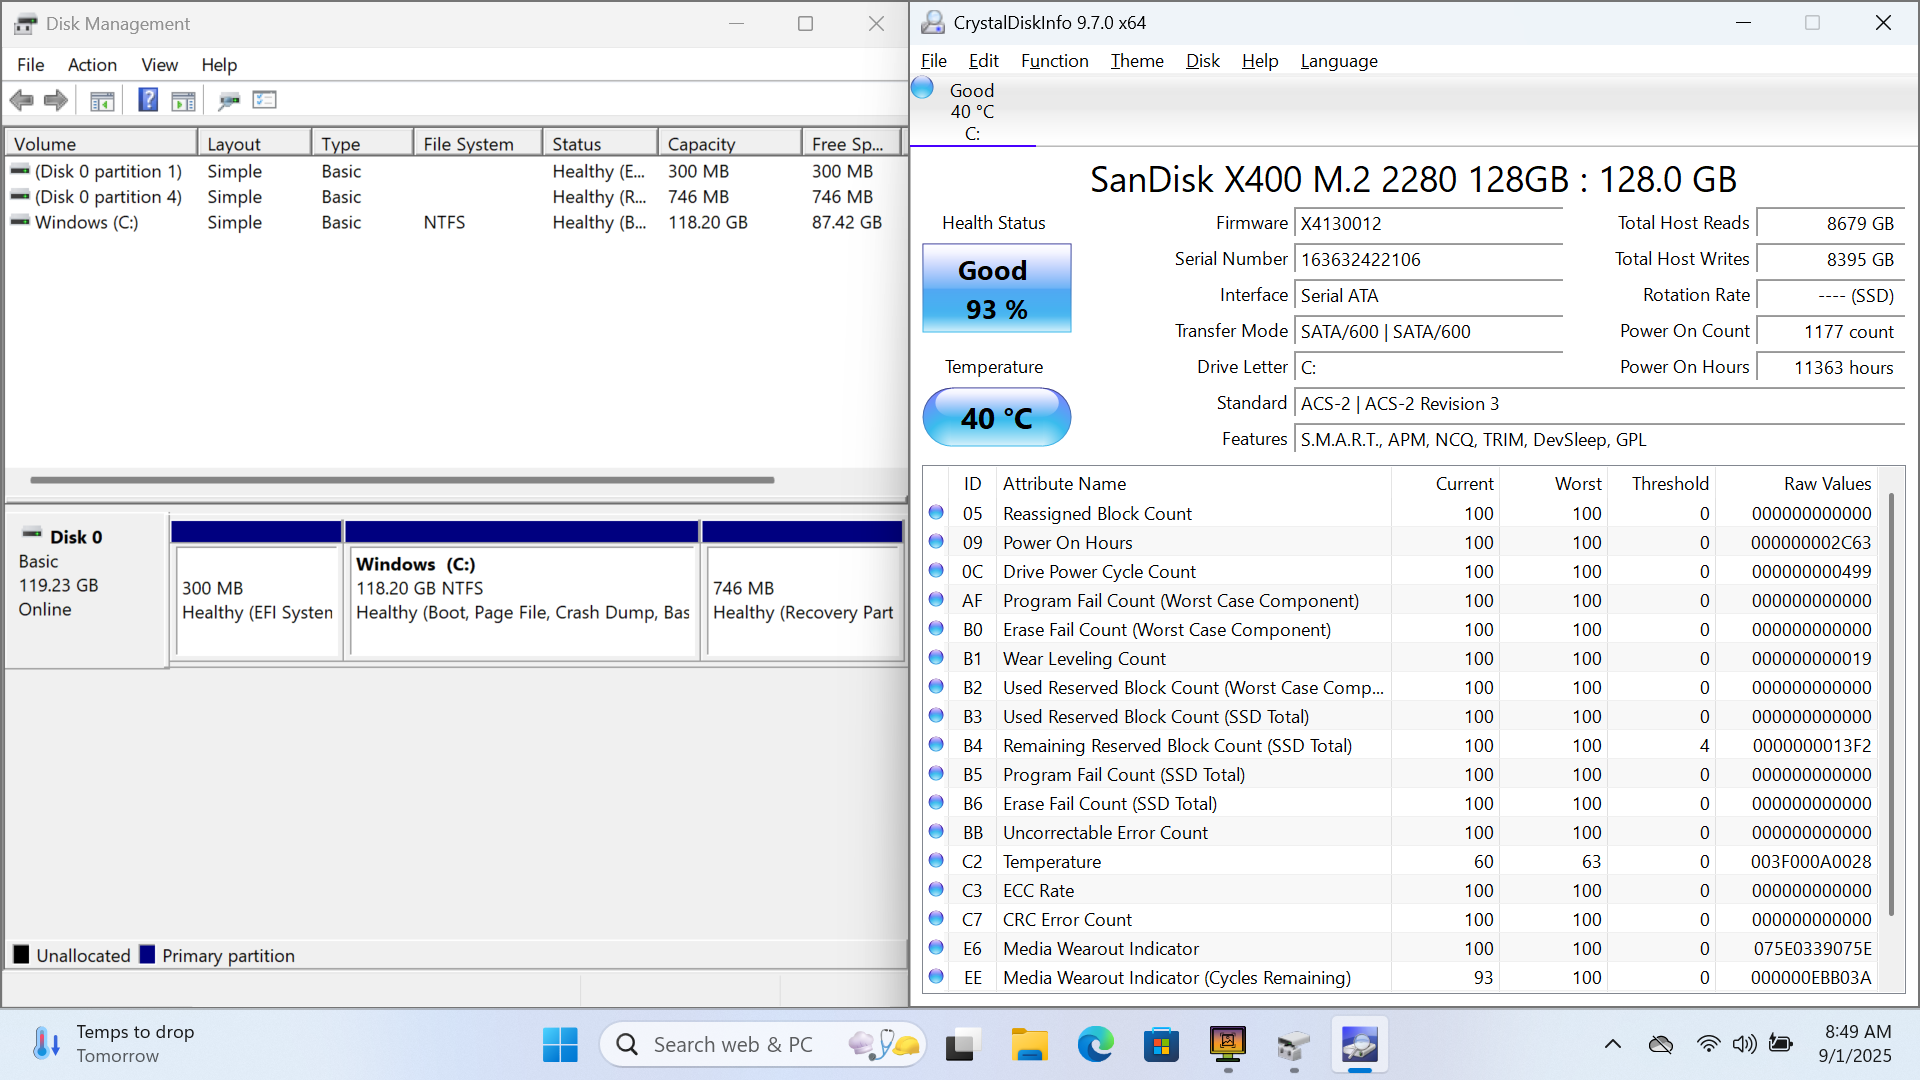1920x1080 pixels.
Task: Open Task View from the taskbar
Action: coord(961,1045)
